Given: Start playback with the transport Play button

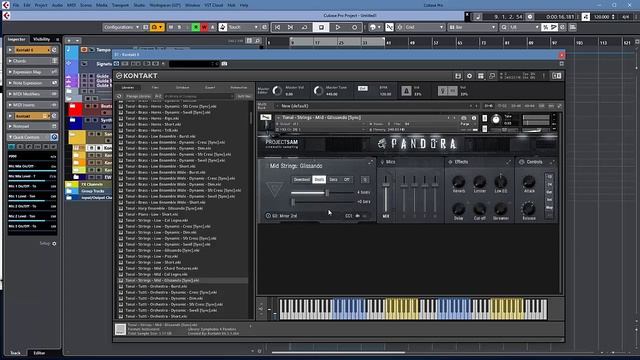Looking at the screenshot, I should 338,27.
